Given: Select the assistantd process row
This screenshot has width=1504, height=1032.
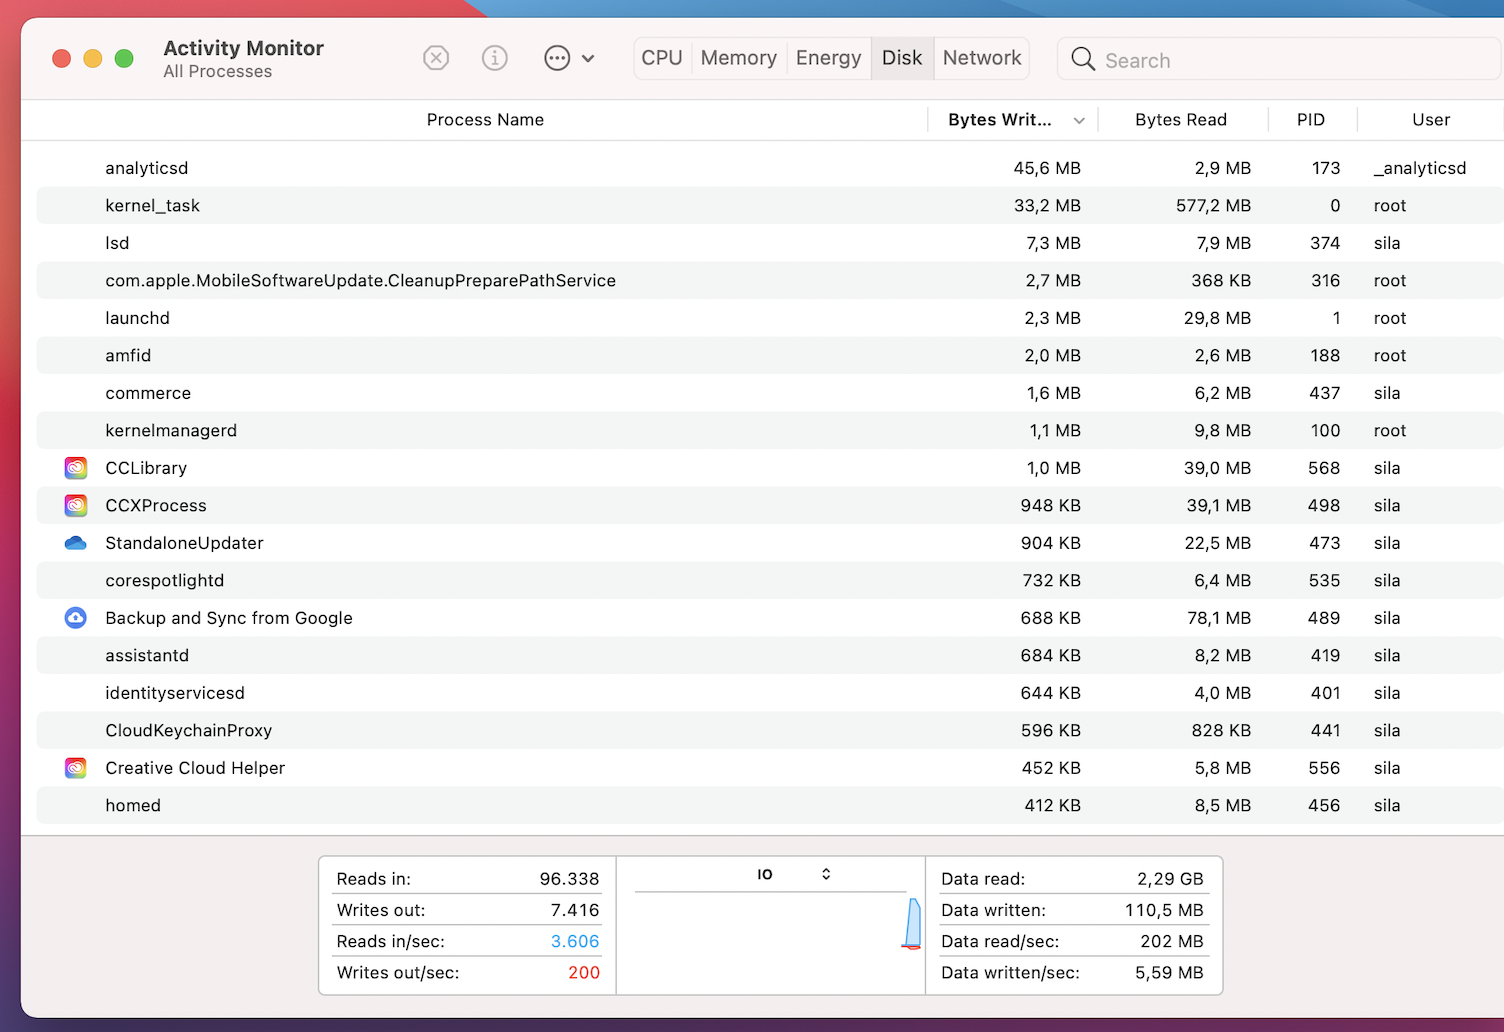Looking at the screenshot, I should coord(770,656).
